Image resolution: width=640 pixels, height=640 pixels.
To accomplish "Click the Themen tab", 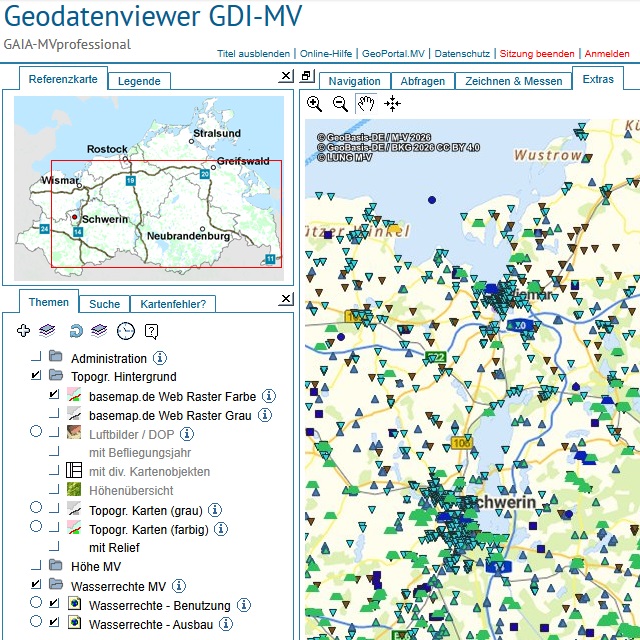I will (49, 302).
